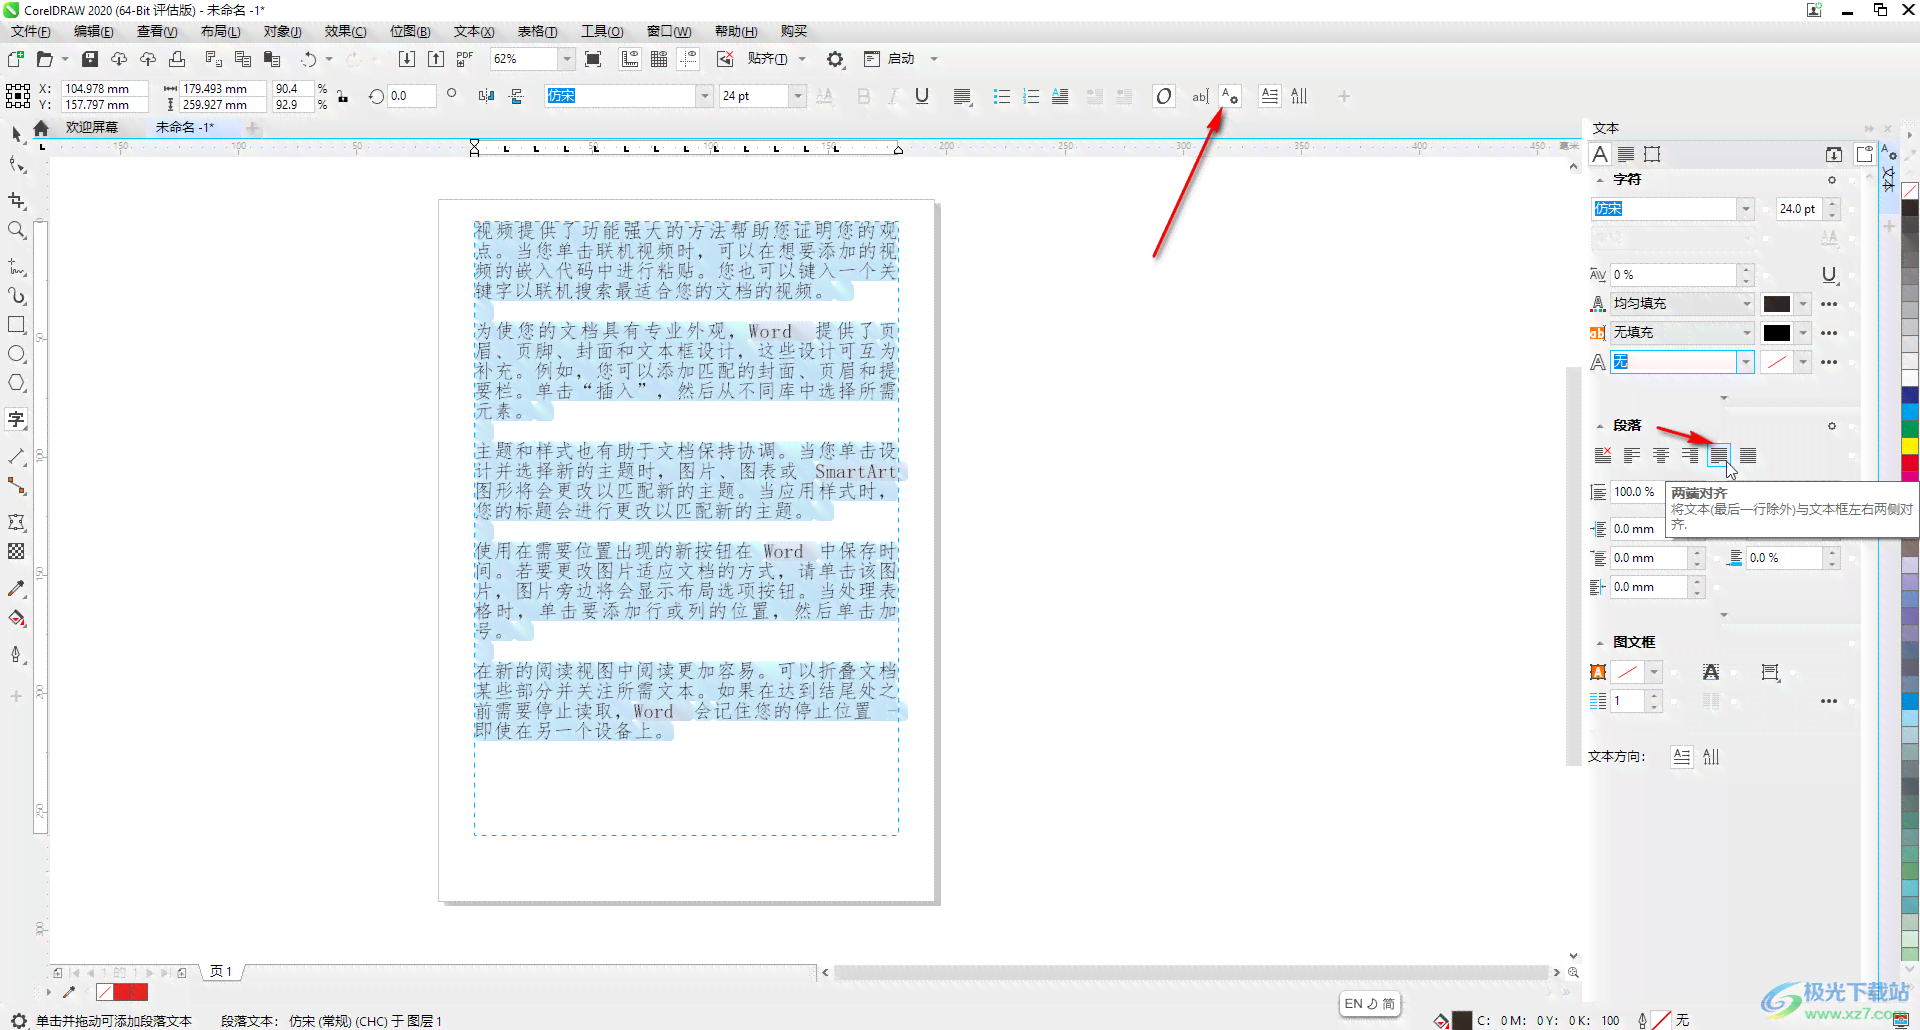The height and width of the screenshot is (1030, 1920).
Task: Select left align in paragraph section
Action: point(1632,455)
